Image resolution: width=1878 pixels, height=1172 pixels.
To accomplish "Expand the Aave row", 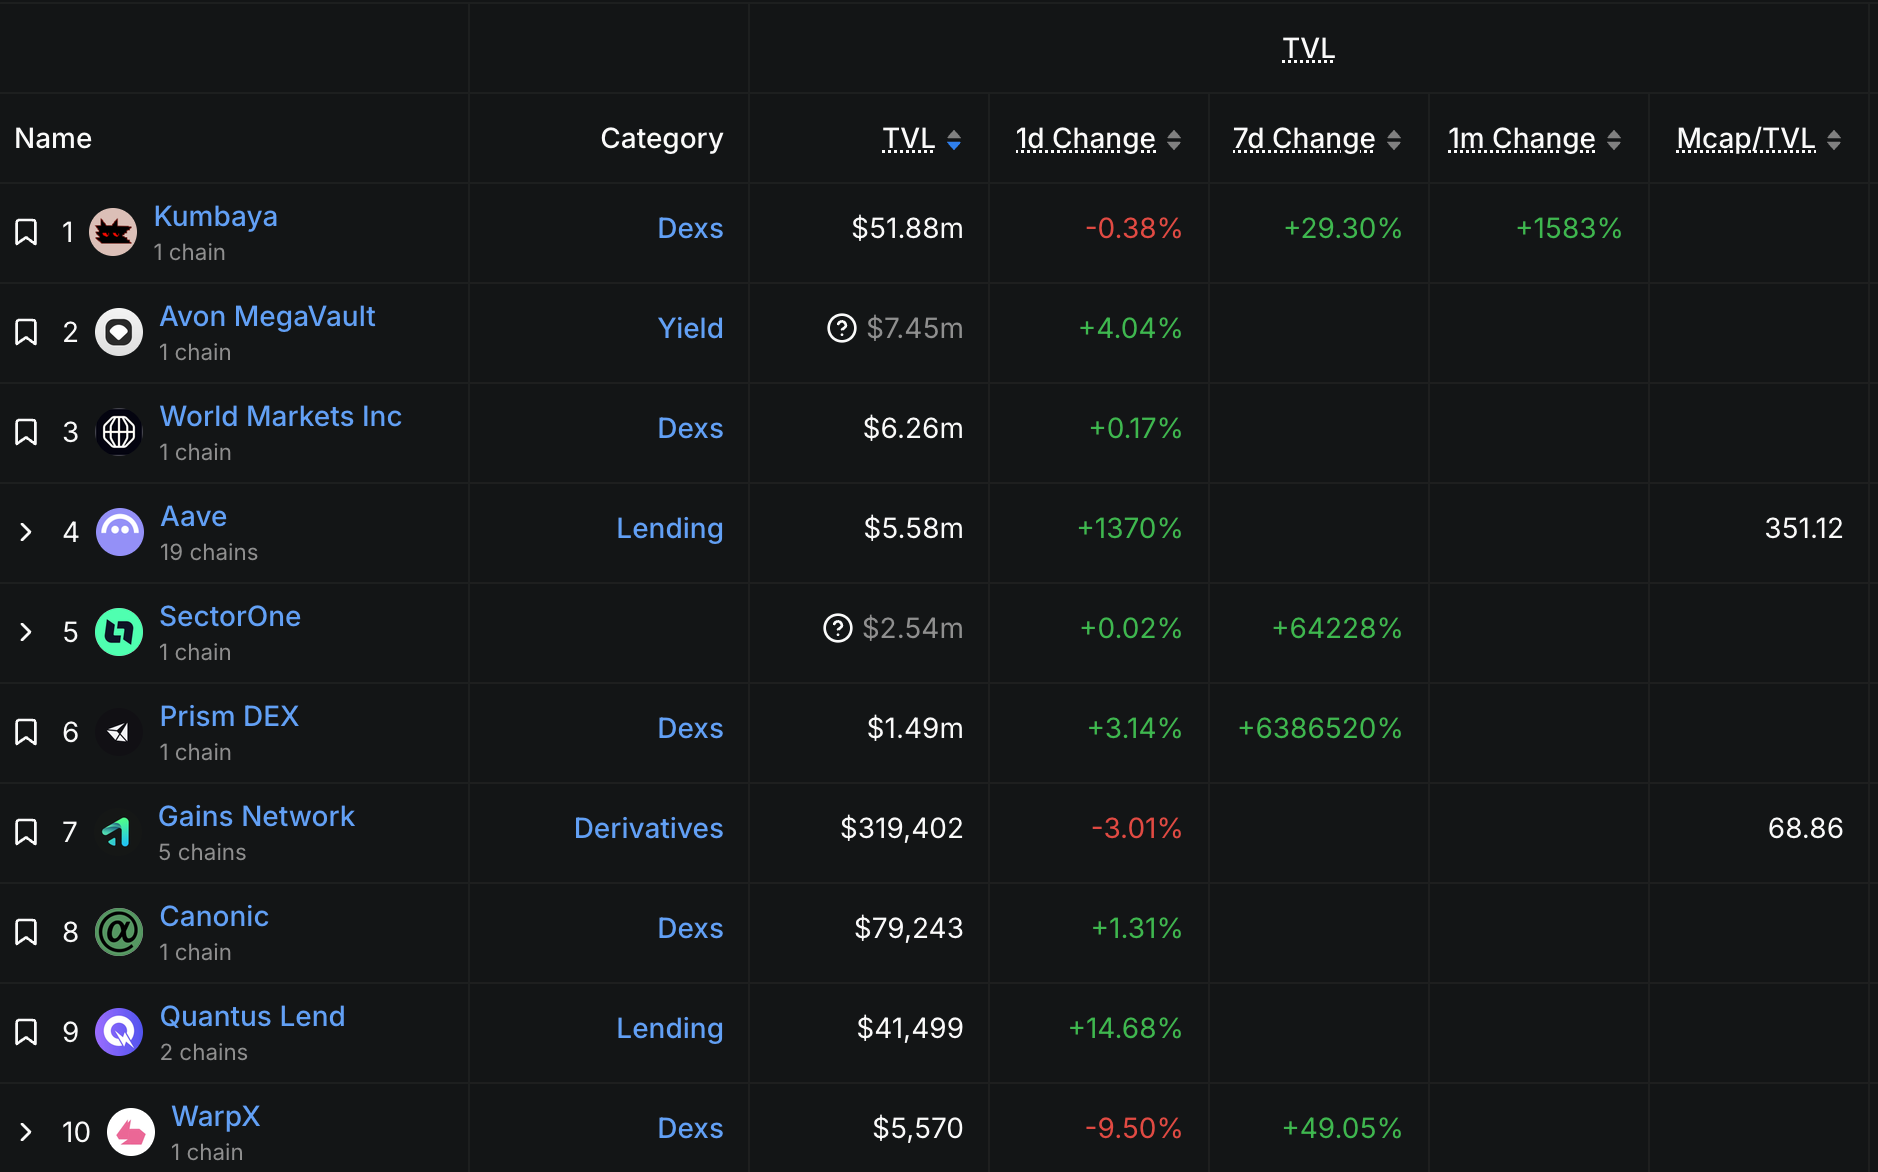I will pyautogui.click(x=26, y=532).
